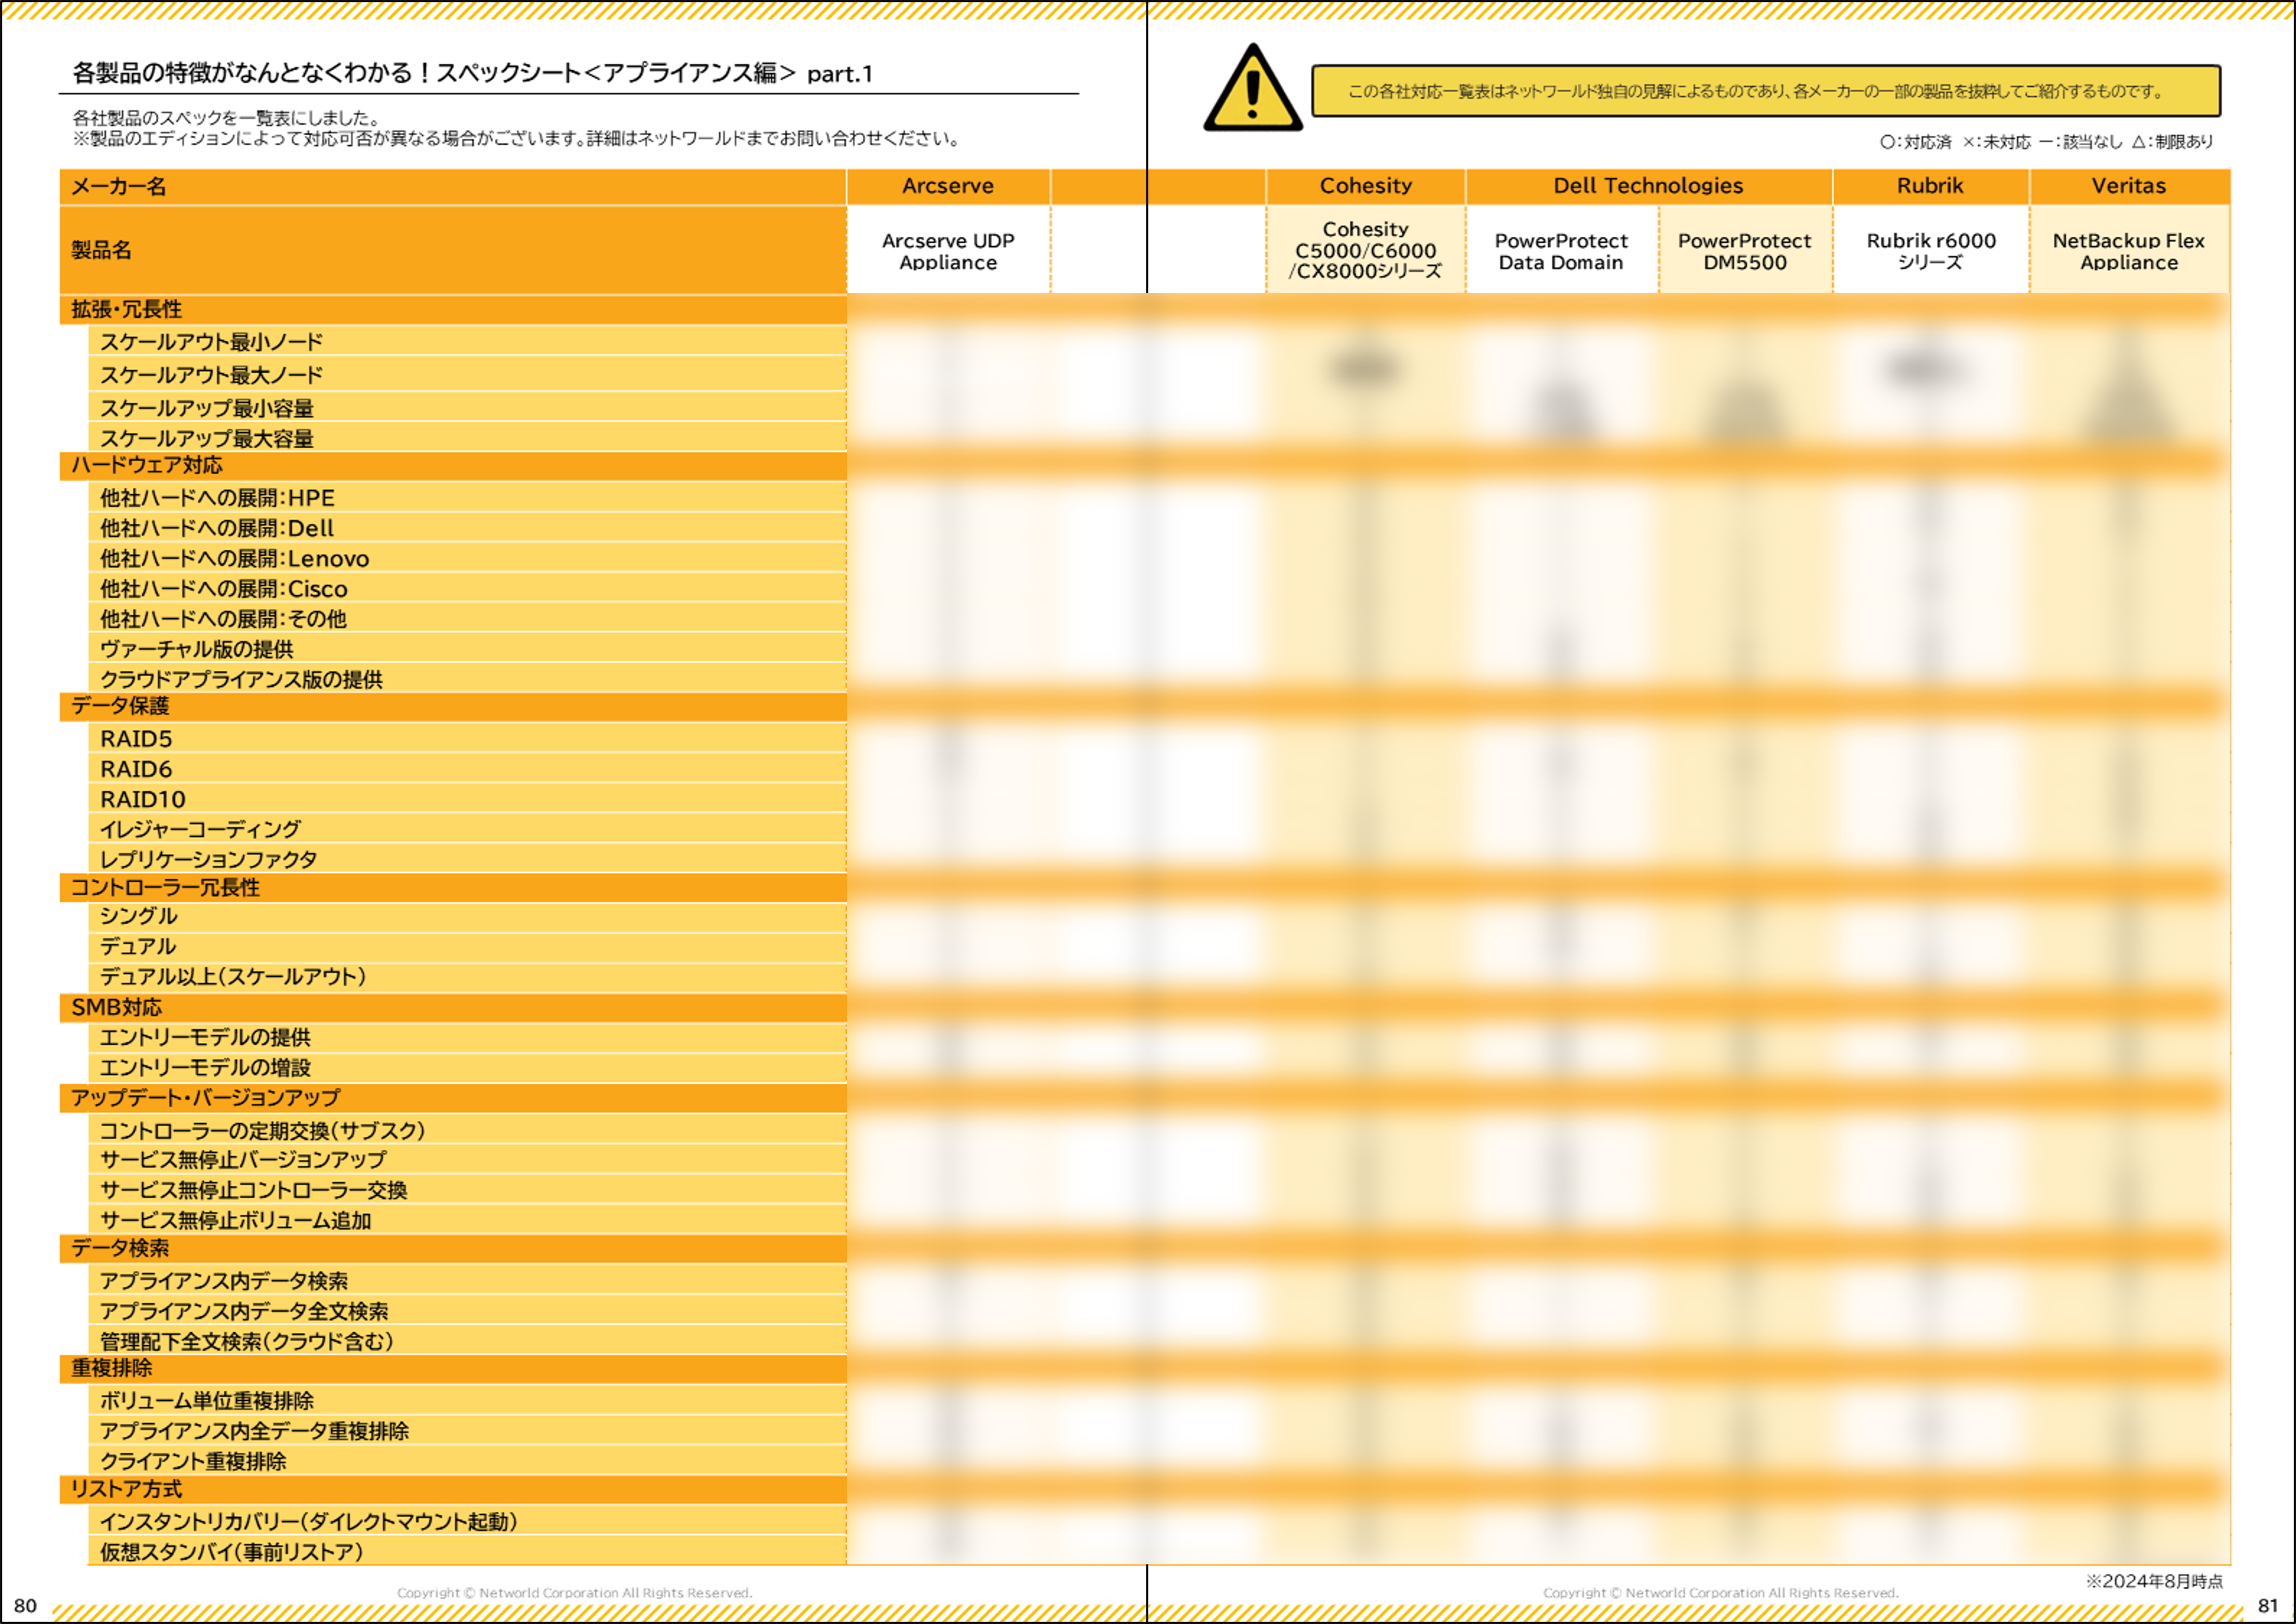The image size is (2296, 1624).
Task: Click the 他社ハードへの展開:その他 row
Action: coord(467,618)
